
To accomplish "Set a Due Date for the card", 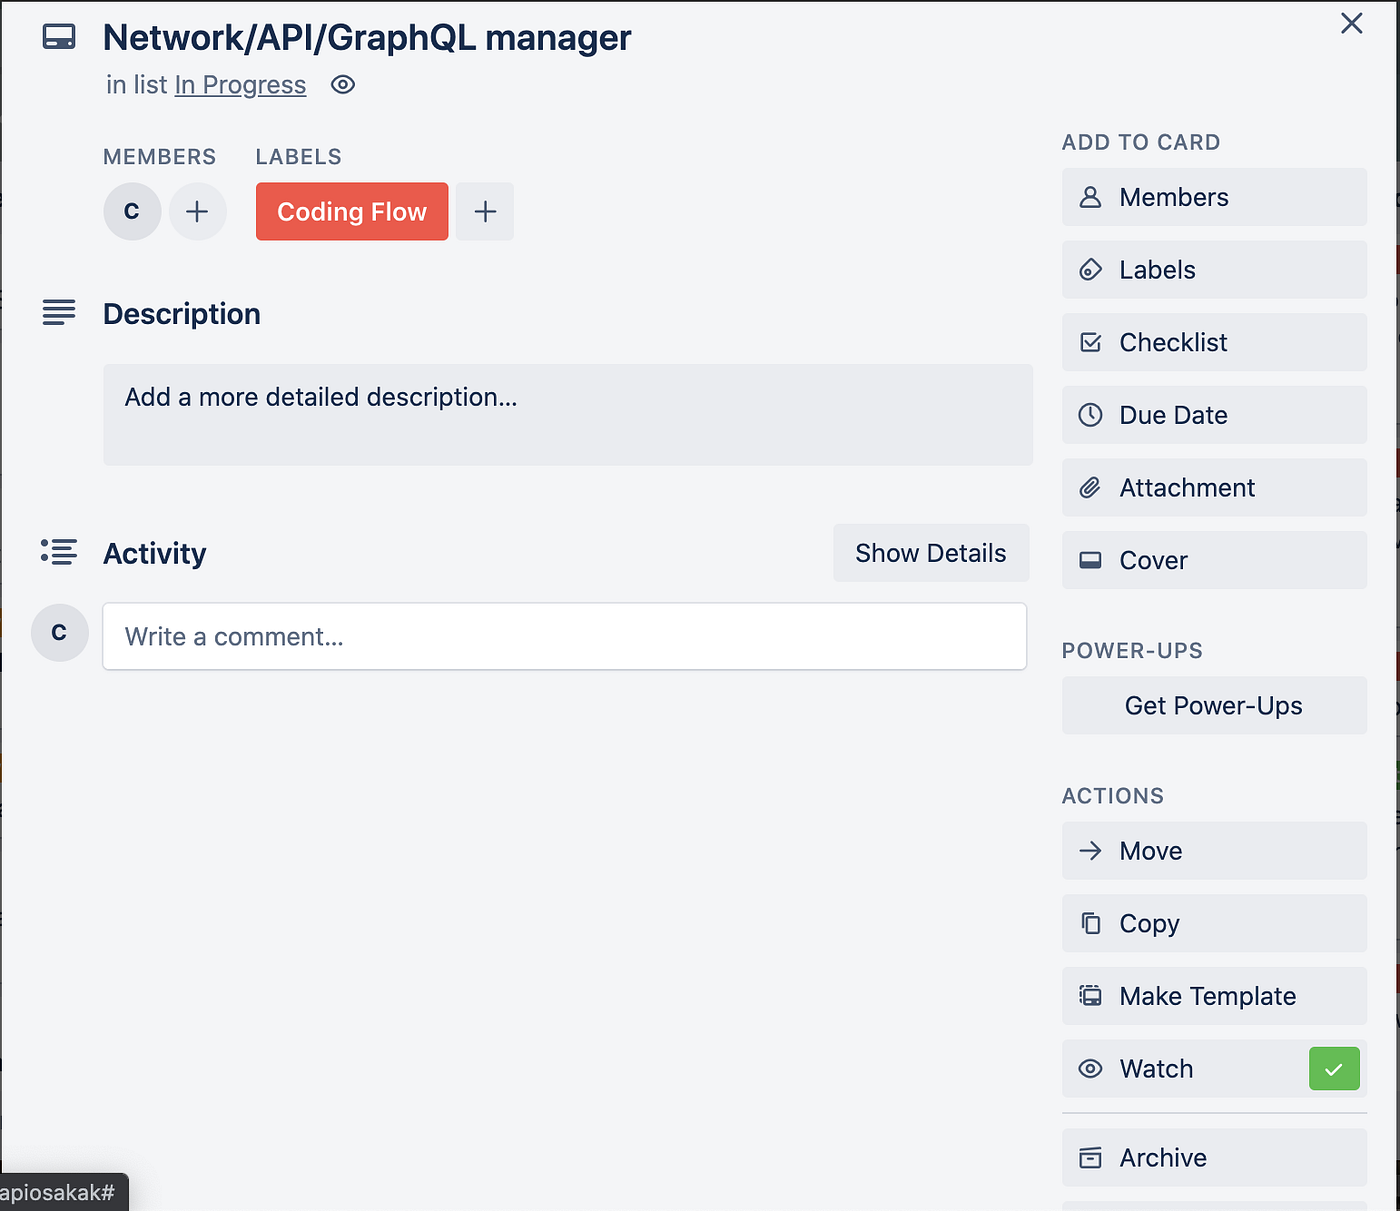I will 1214,415.
